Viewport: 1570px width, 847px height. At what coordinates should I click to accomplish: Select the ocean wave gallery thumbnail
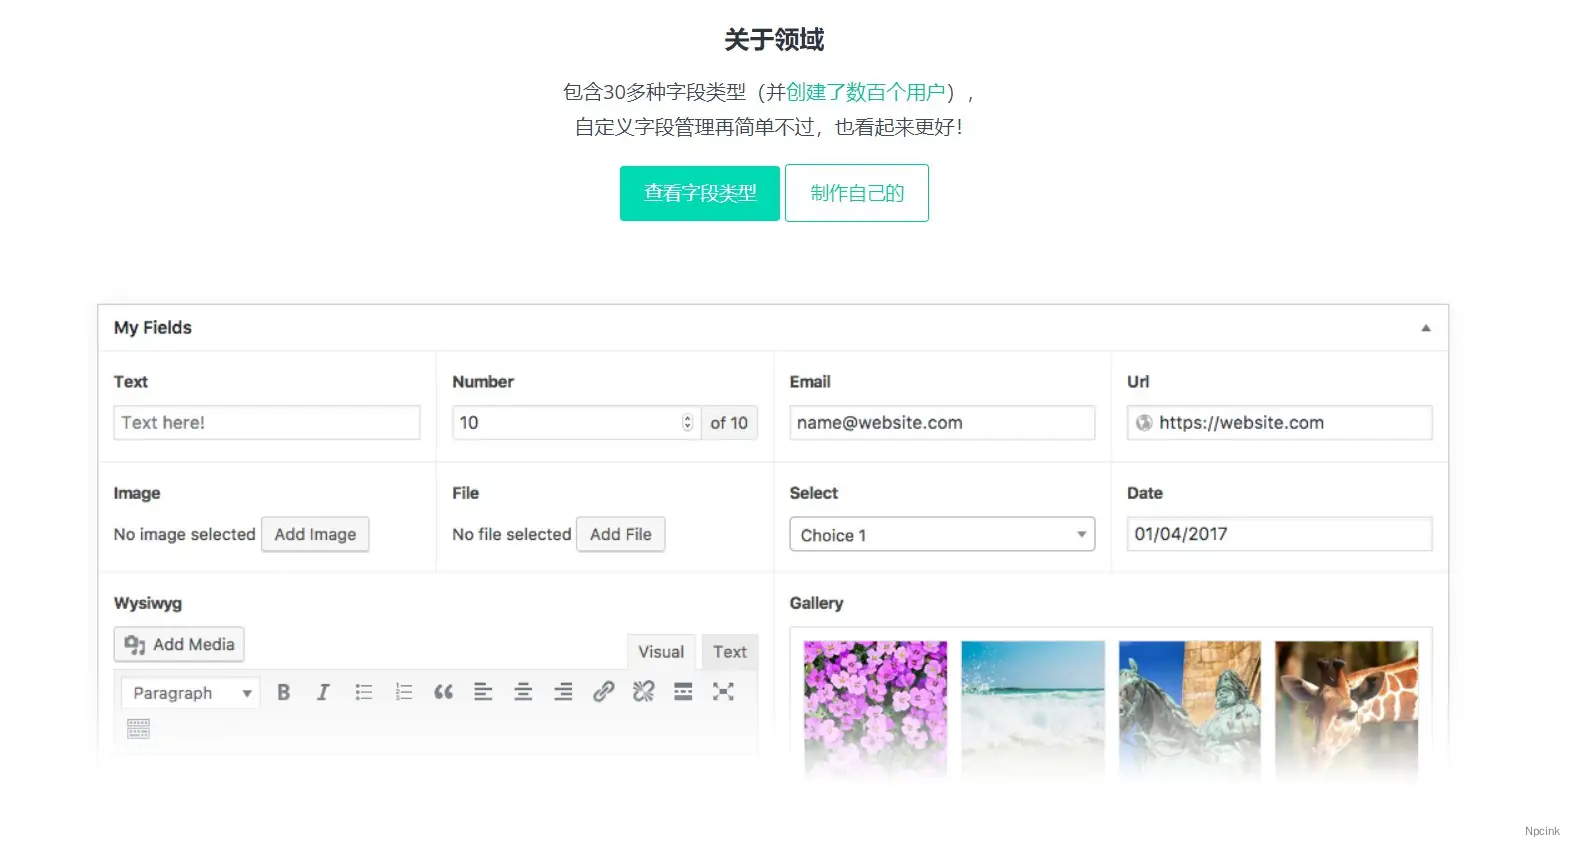tap(1033, 708)
